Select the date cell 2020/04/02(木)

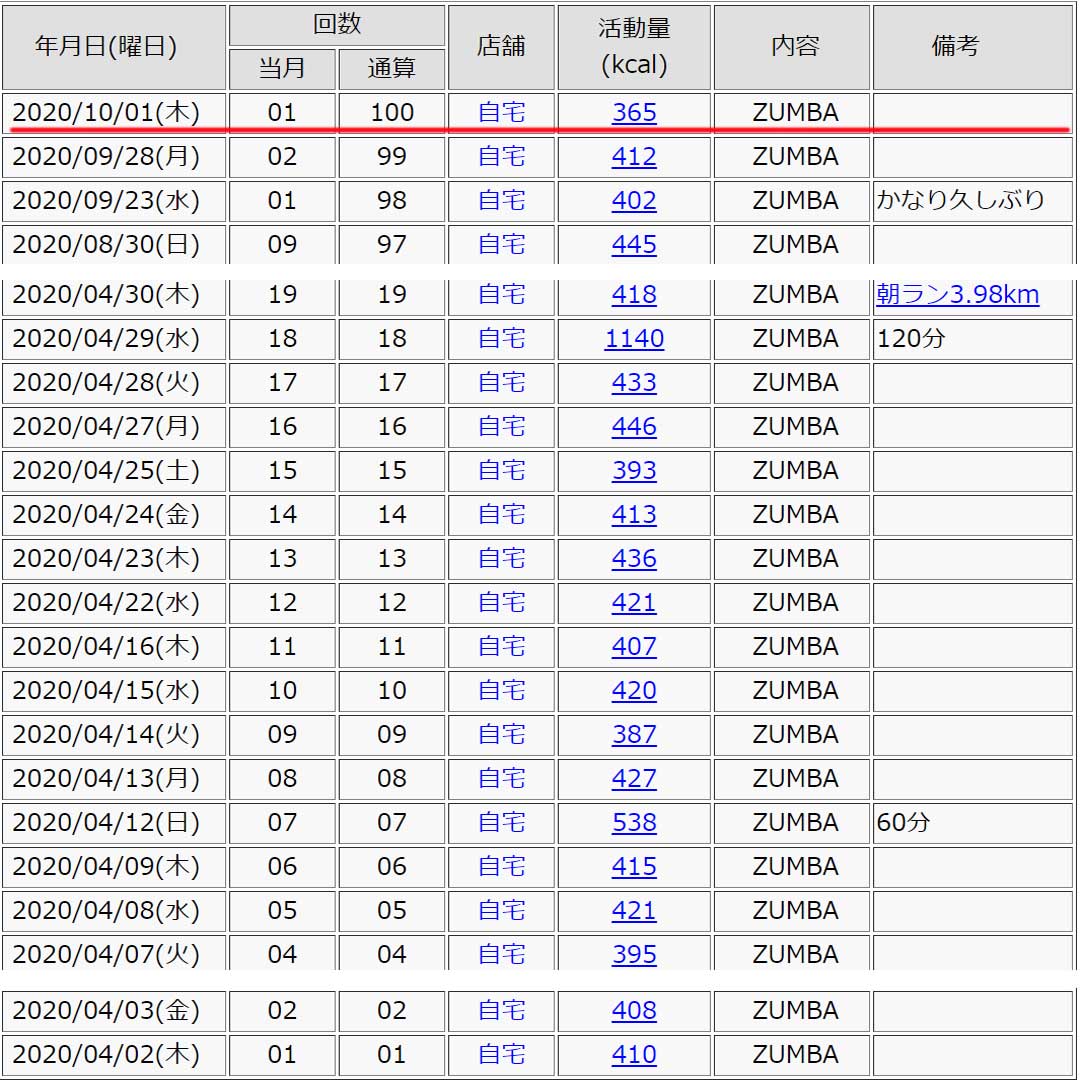(114, 1055)
